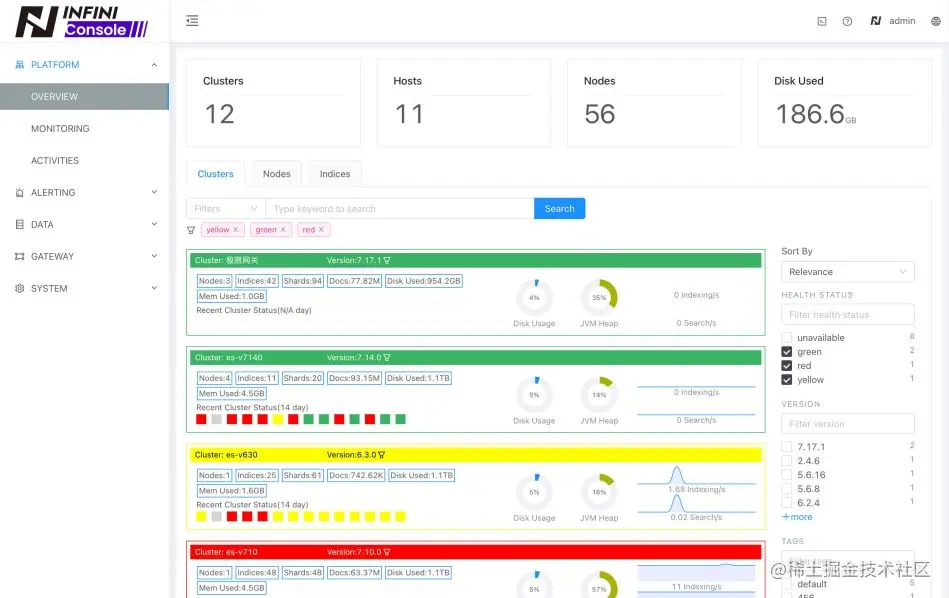
Task: Open the es-v630 cluster header
Action: tap(476, 455)
